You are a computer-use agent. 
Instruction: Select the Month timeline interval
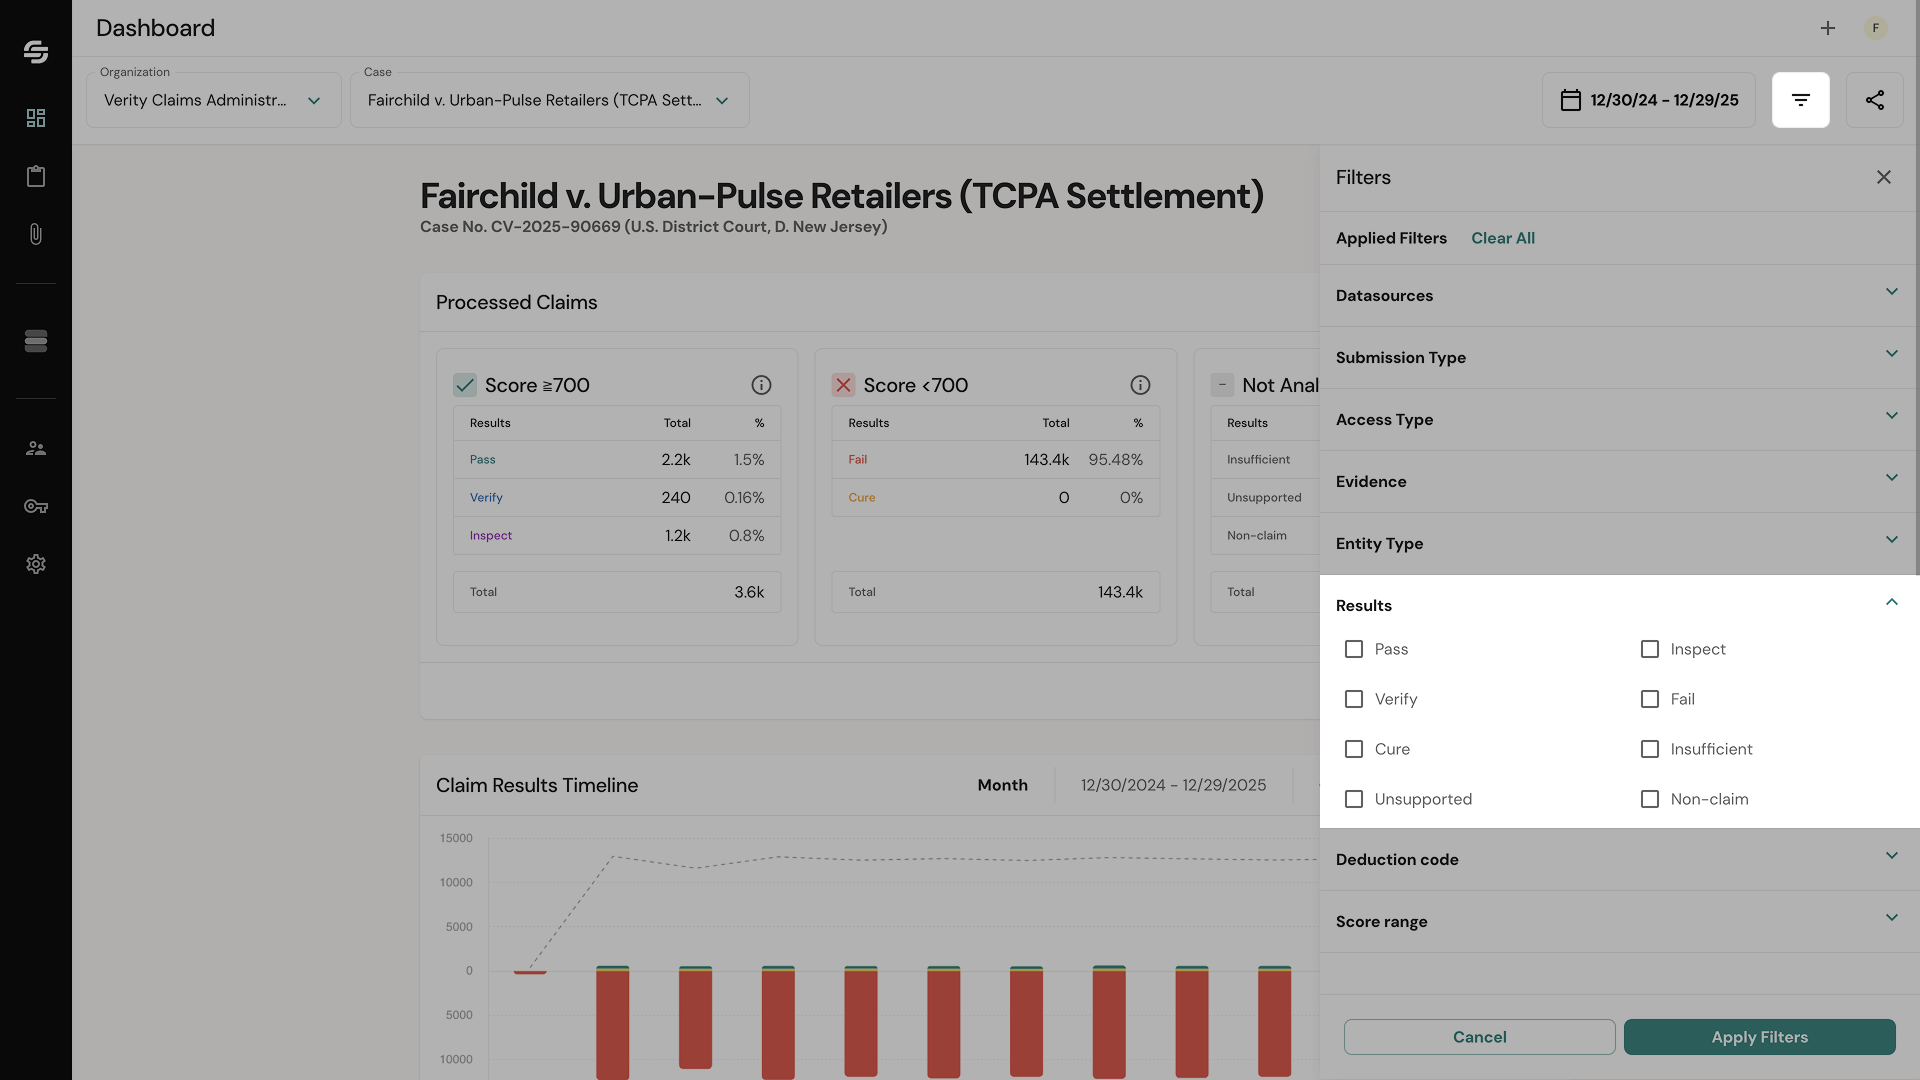tap(1003, 785)
